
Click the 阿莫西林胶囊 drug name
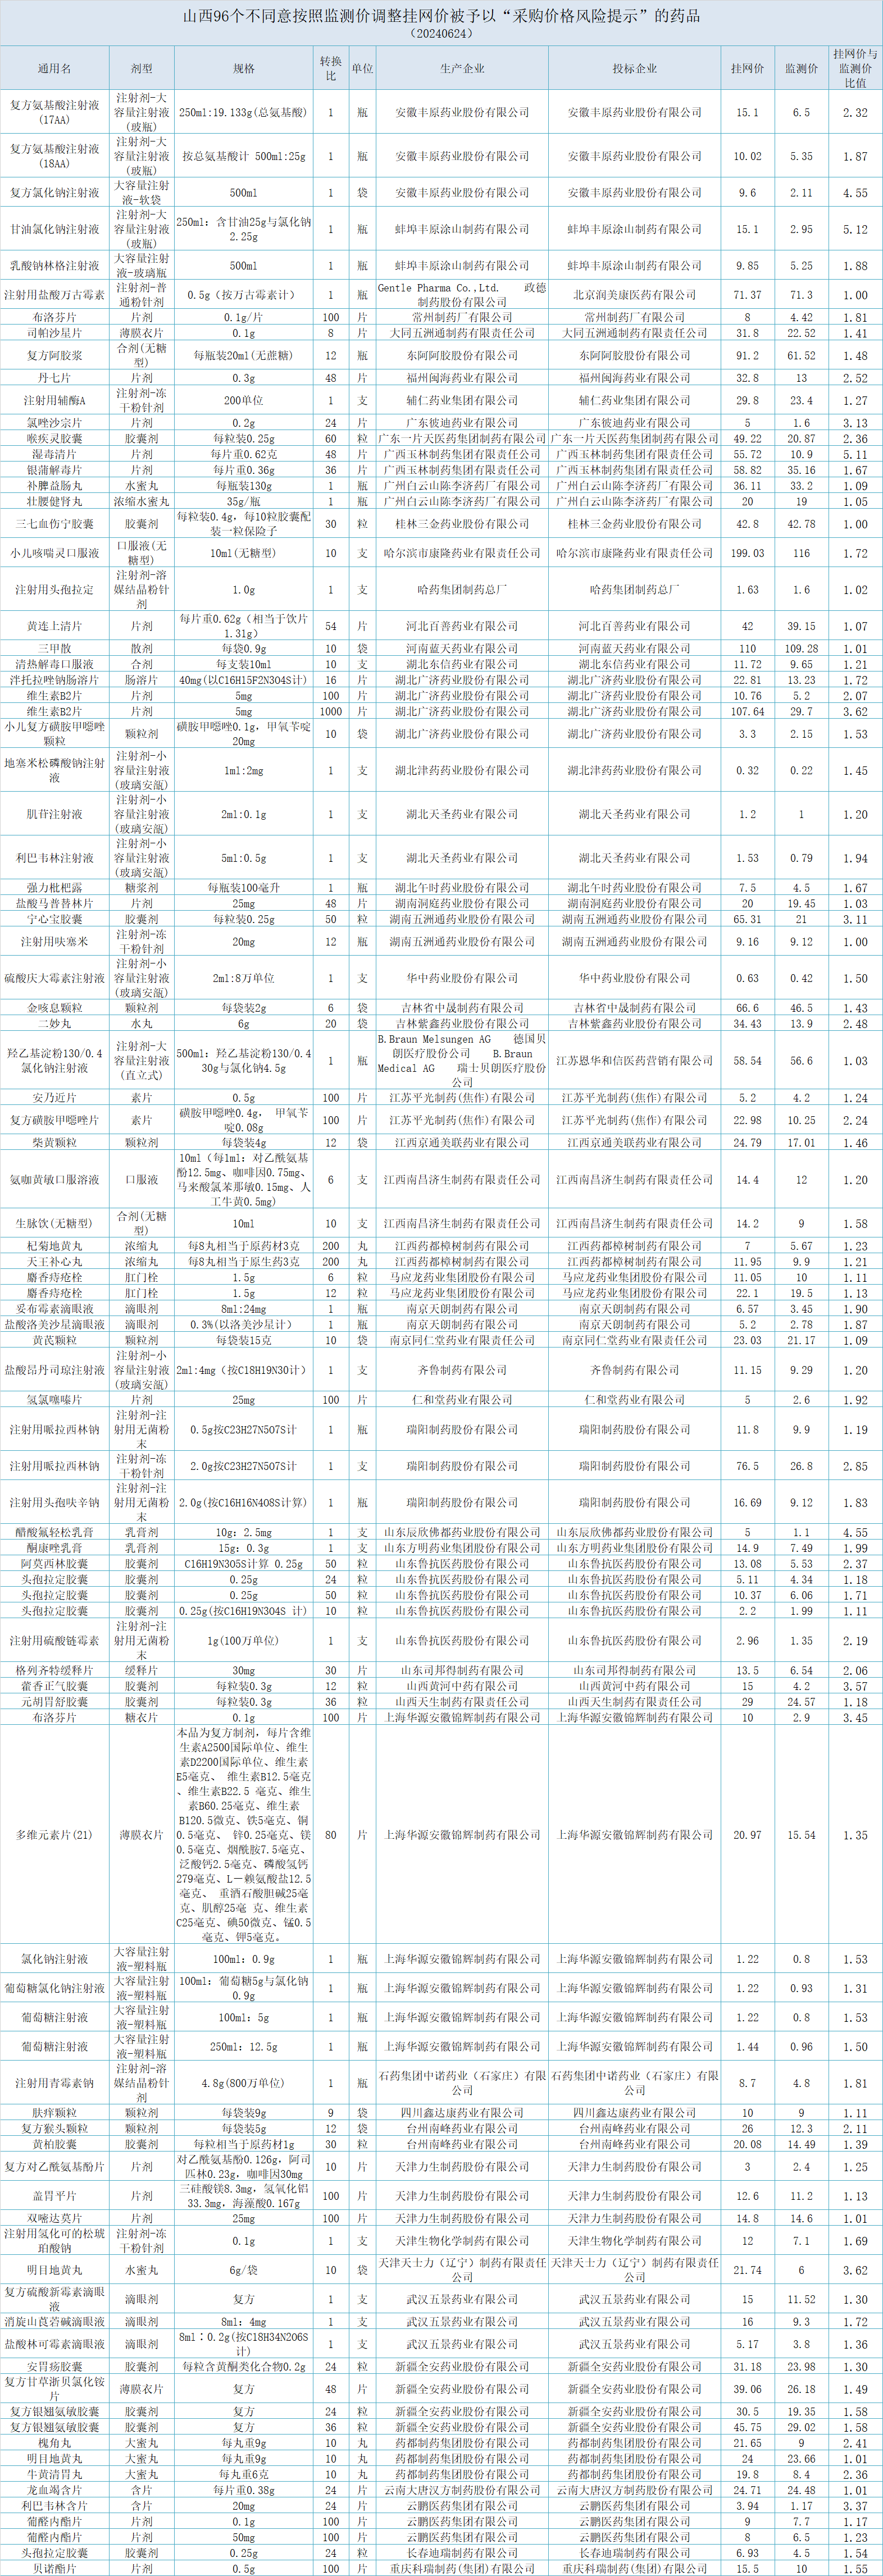click(x=55, y=1564)
